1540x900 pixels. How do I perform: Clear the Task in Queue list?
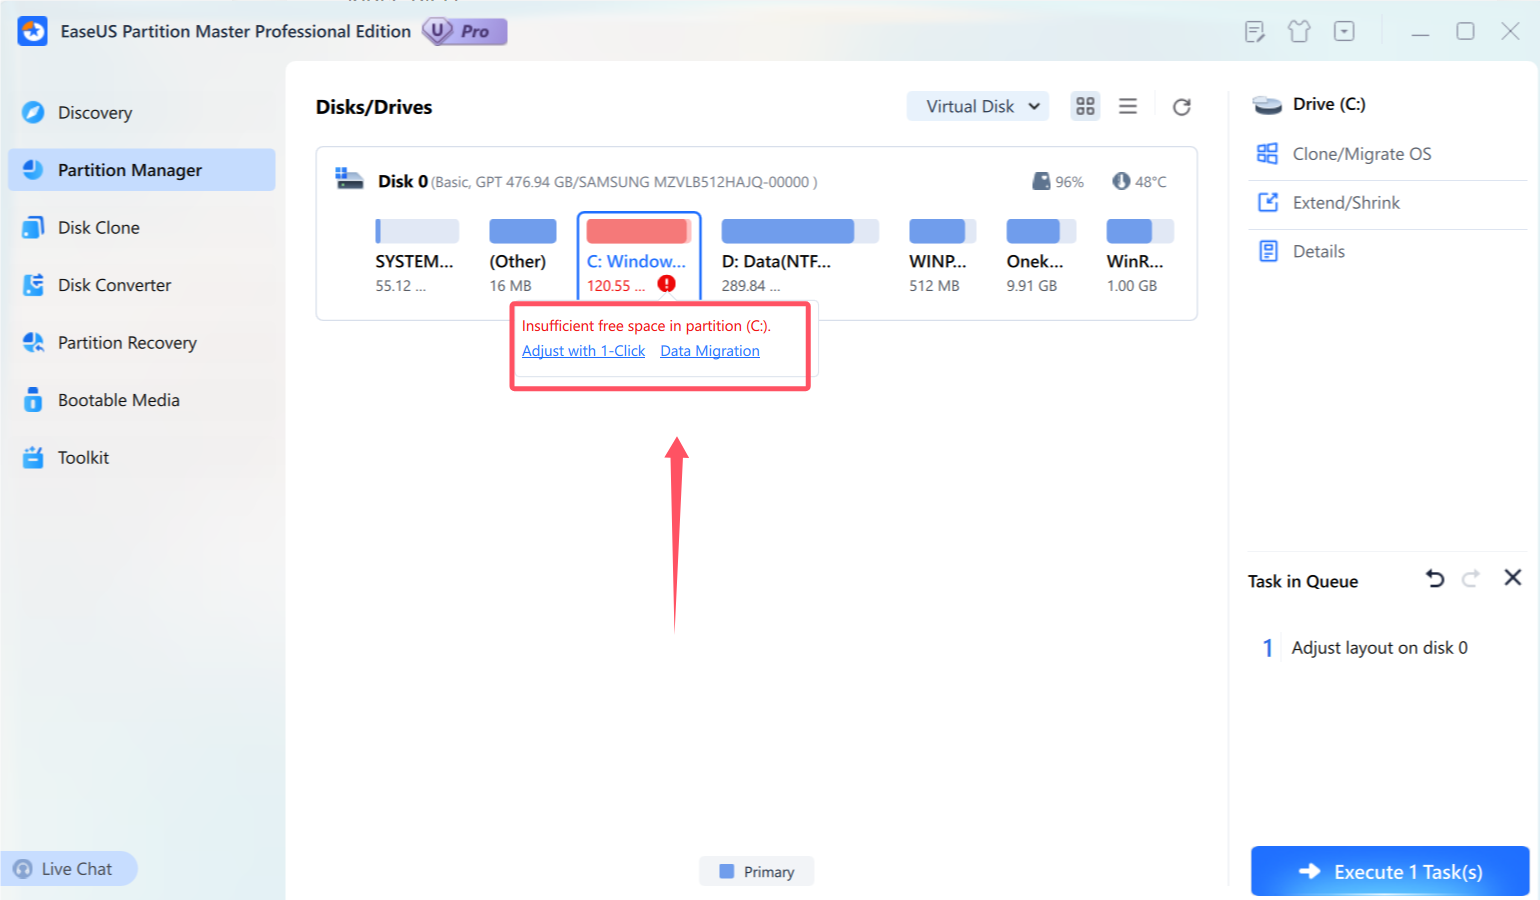[1513, 577]
